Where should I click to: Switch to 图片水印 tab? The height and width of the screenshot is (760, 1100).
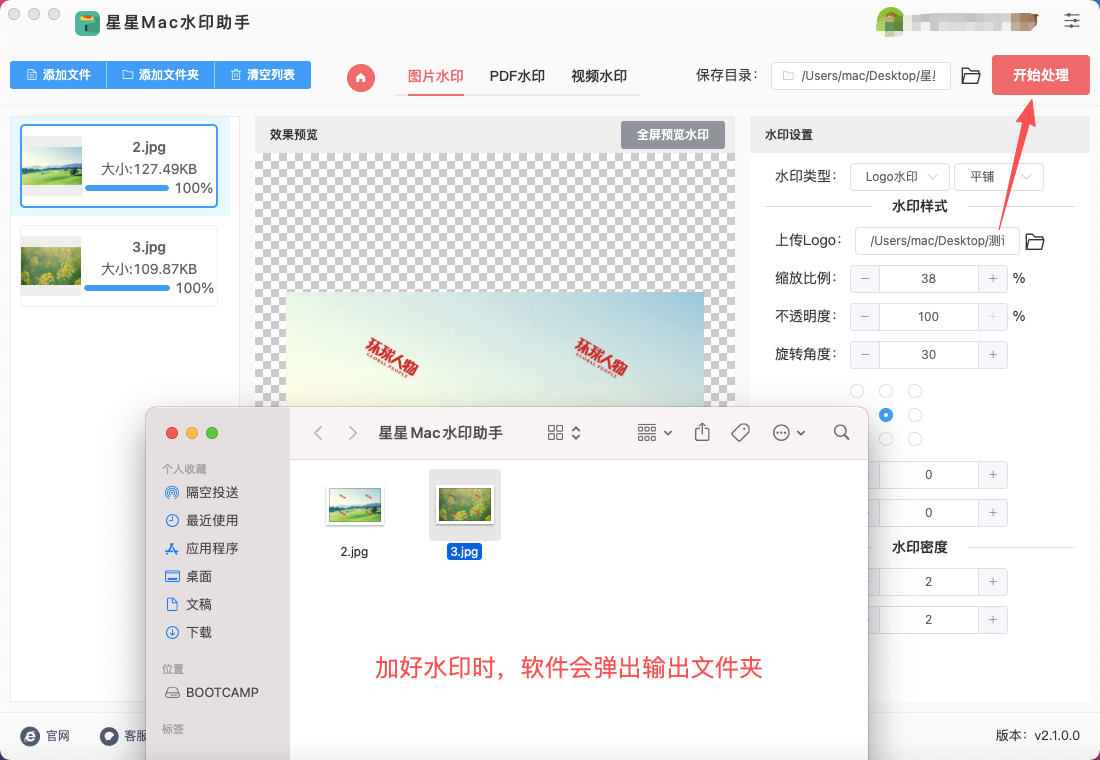point(436,76)
